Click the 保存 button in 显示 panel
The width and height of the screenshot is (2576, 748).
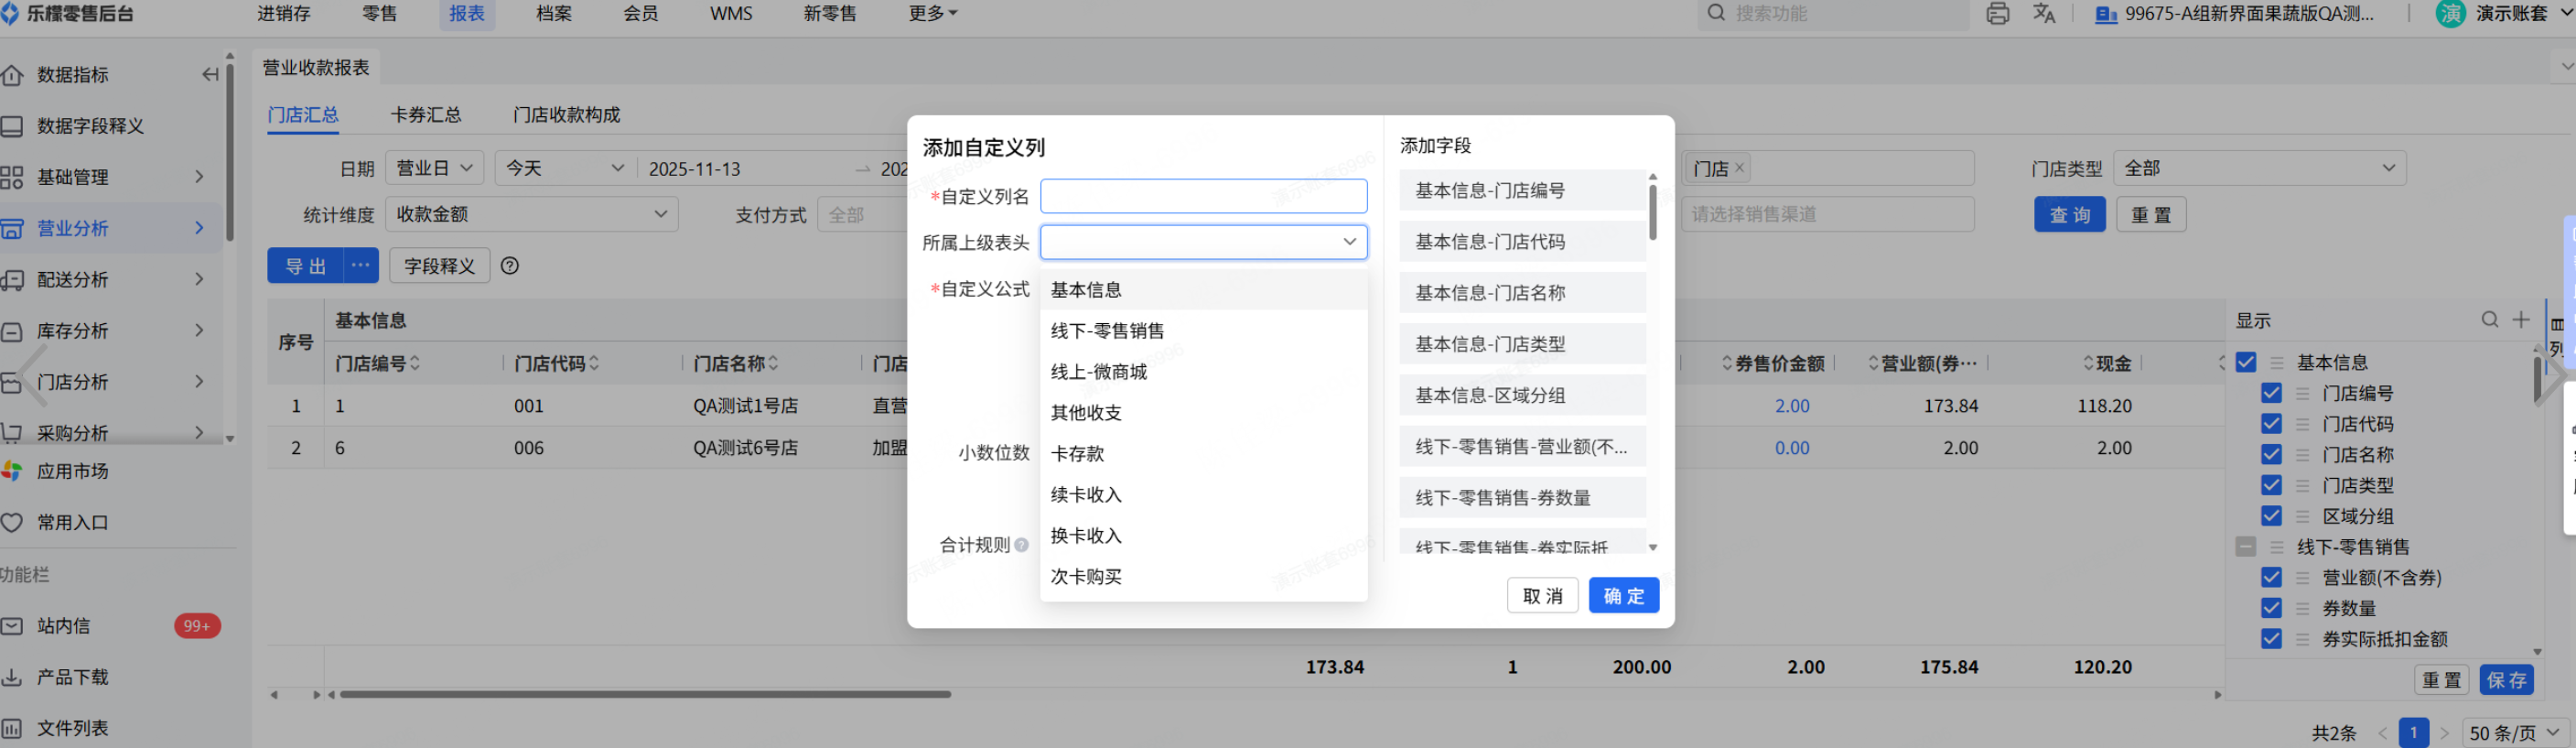2506,680
